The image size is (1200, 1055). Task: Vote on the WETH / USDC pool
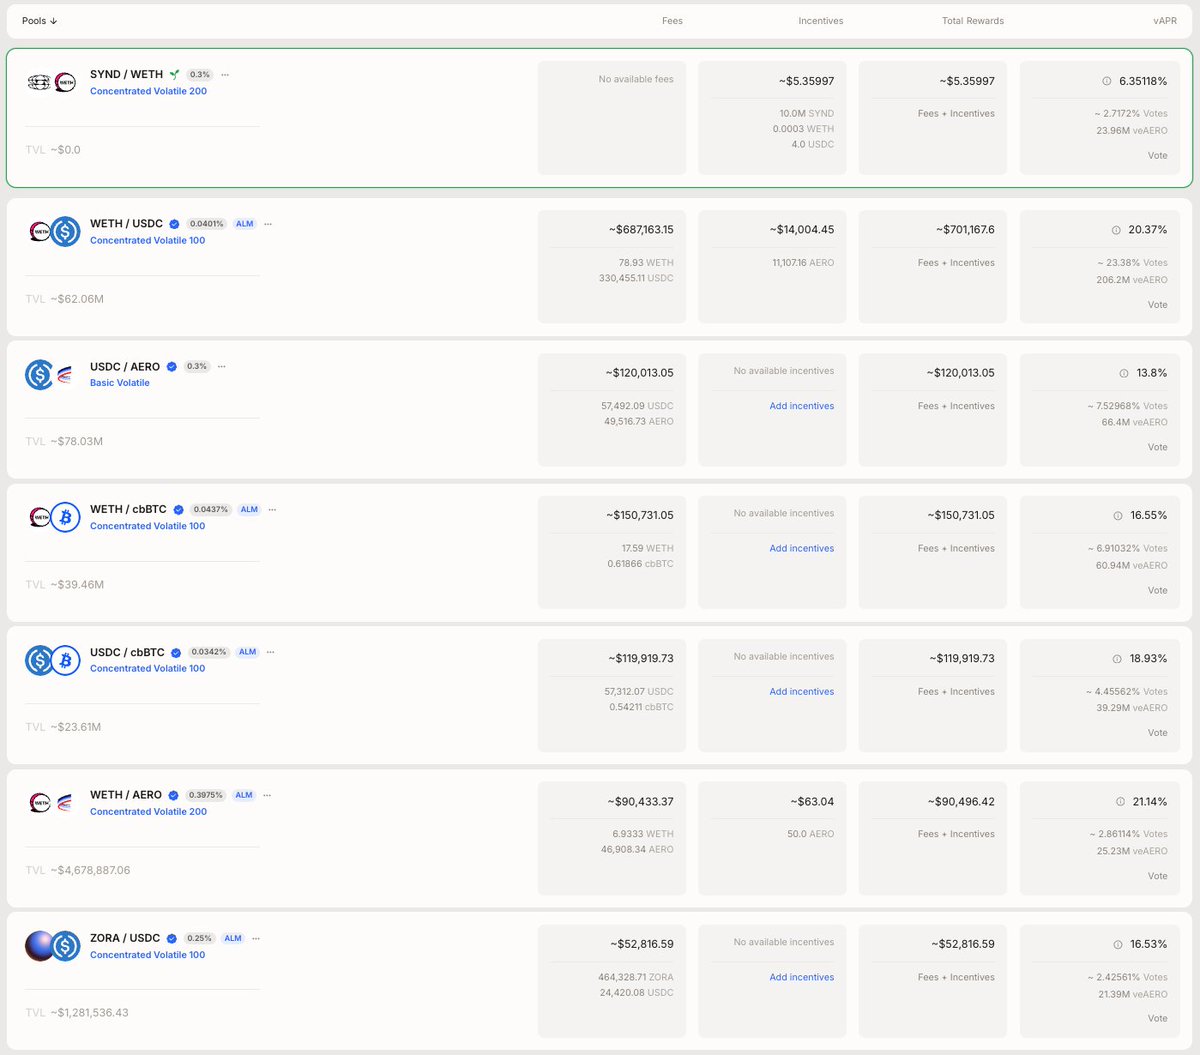click(1157, 305)
